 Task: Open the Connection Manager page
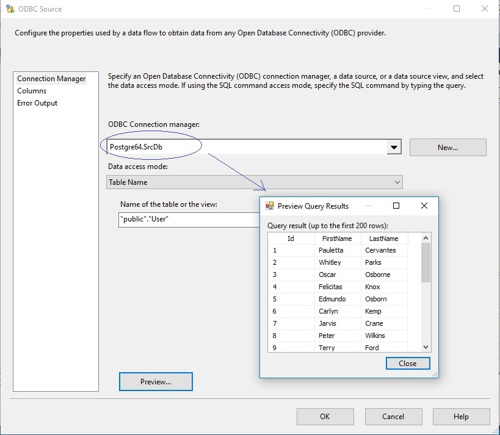click(x=51, y=79)
